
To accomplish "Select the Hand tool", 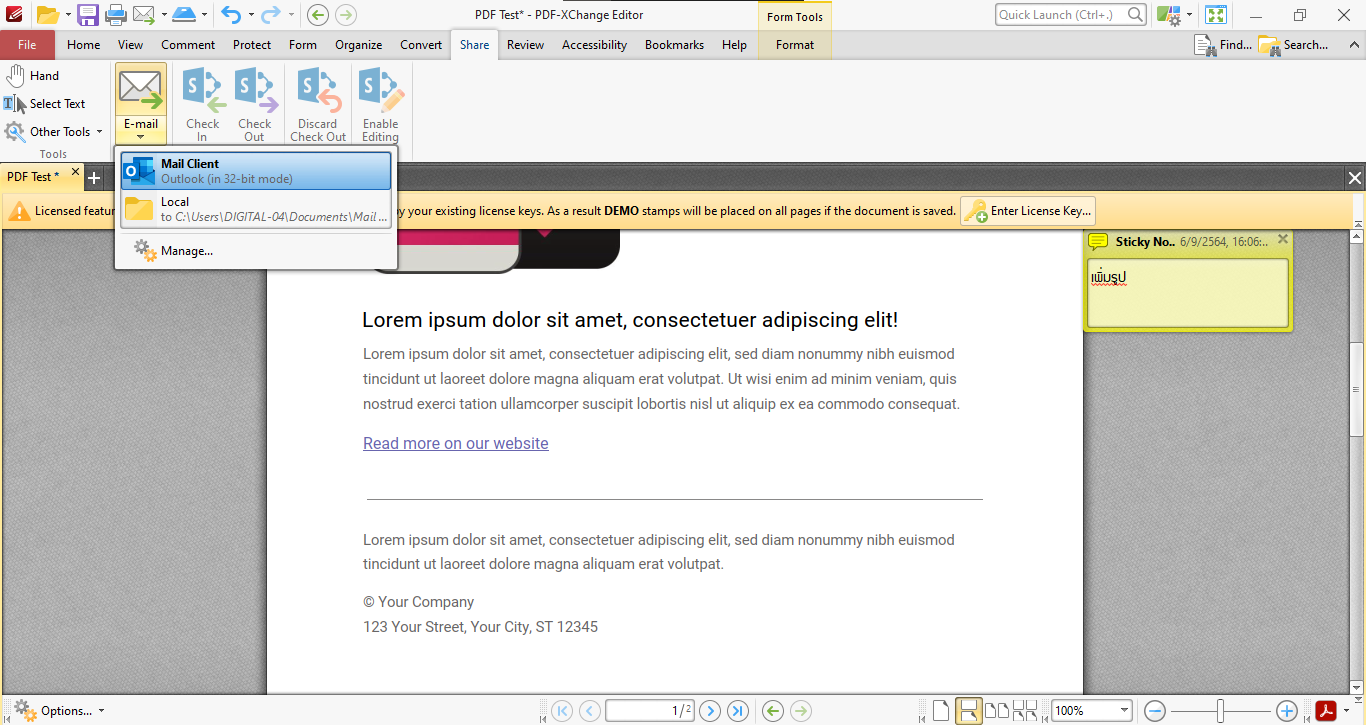I will 32,76.
